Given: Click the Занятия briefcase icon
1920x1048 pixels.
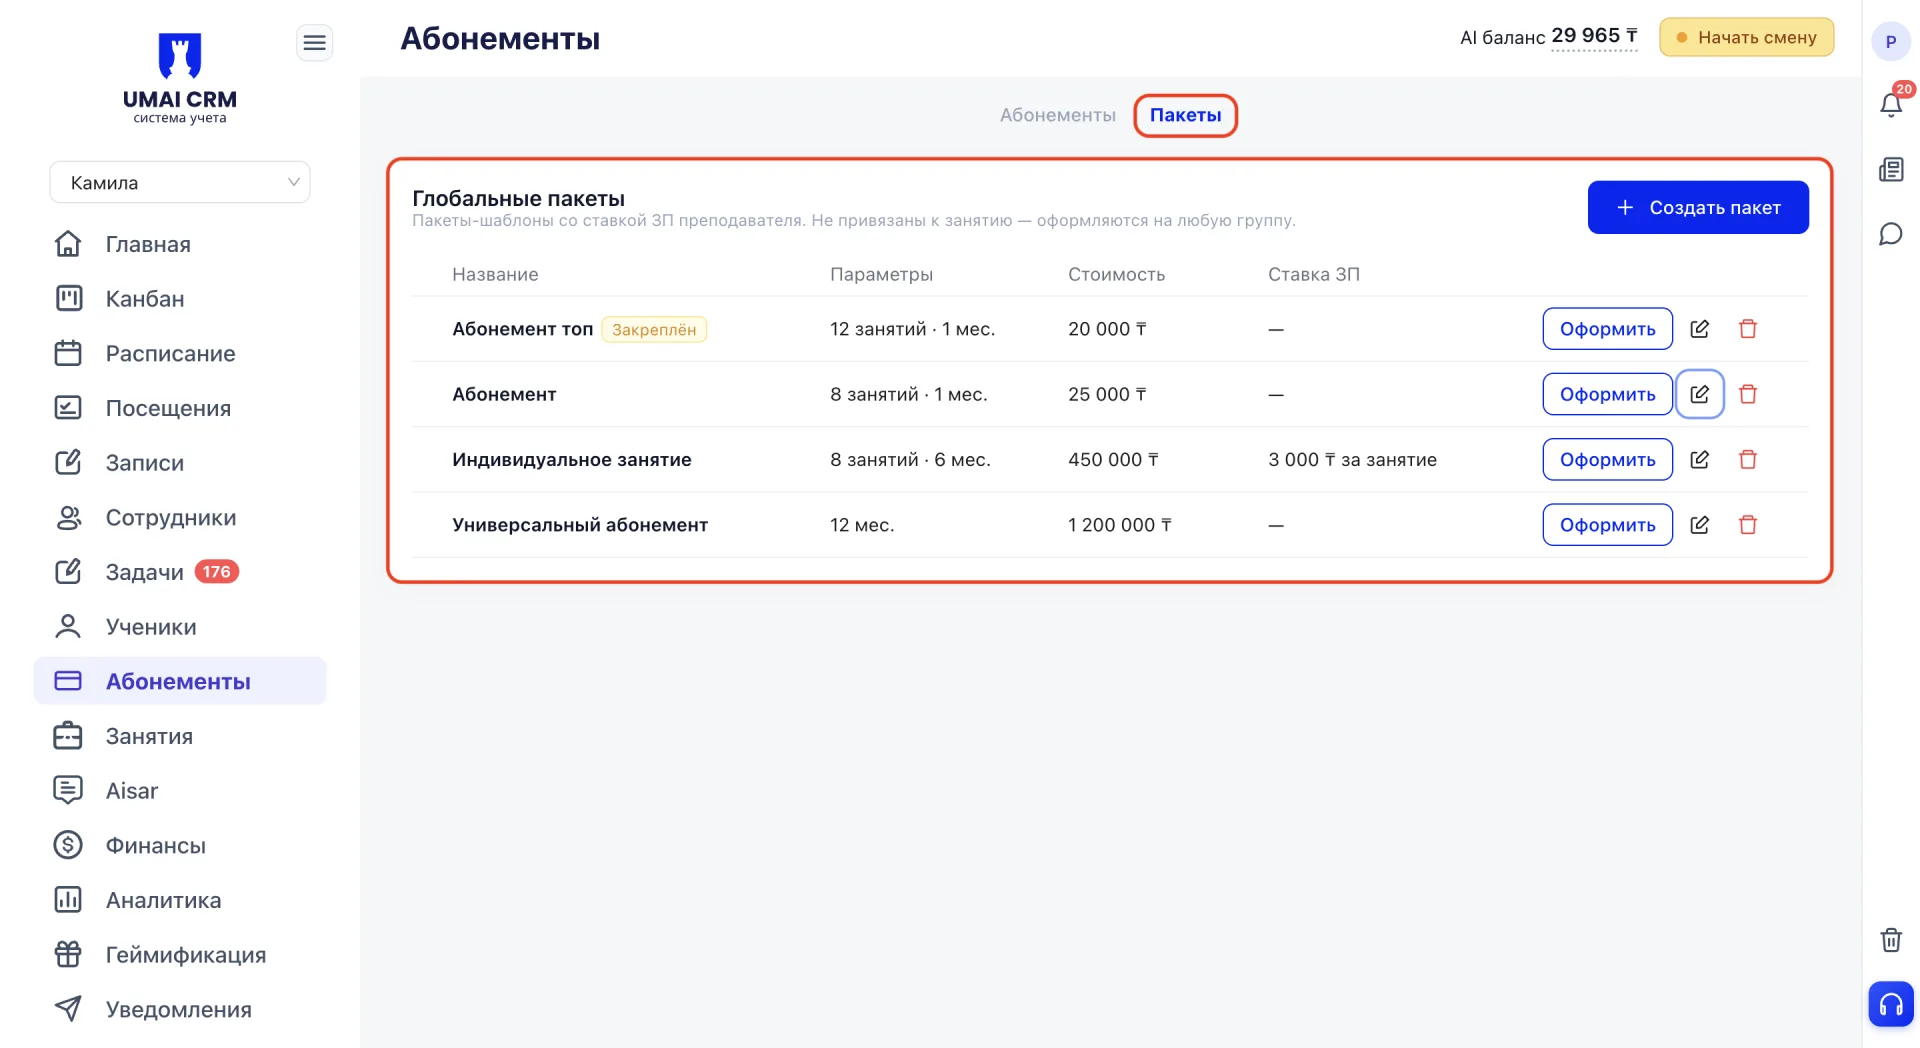Looking at the screenshot, I should [68, 735].
